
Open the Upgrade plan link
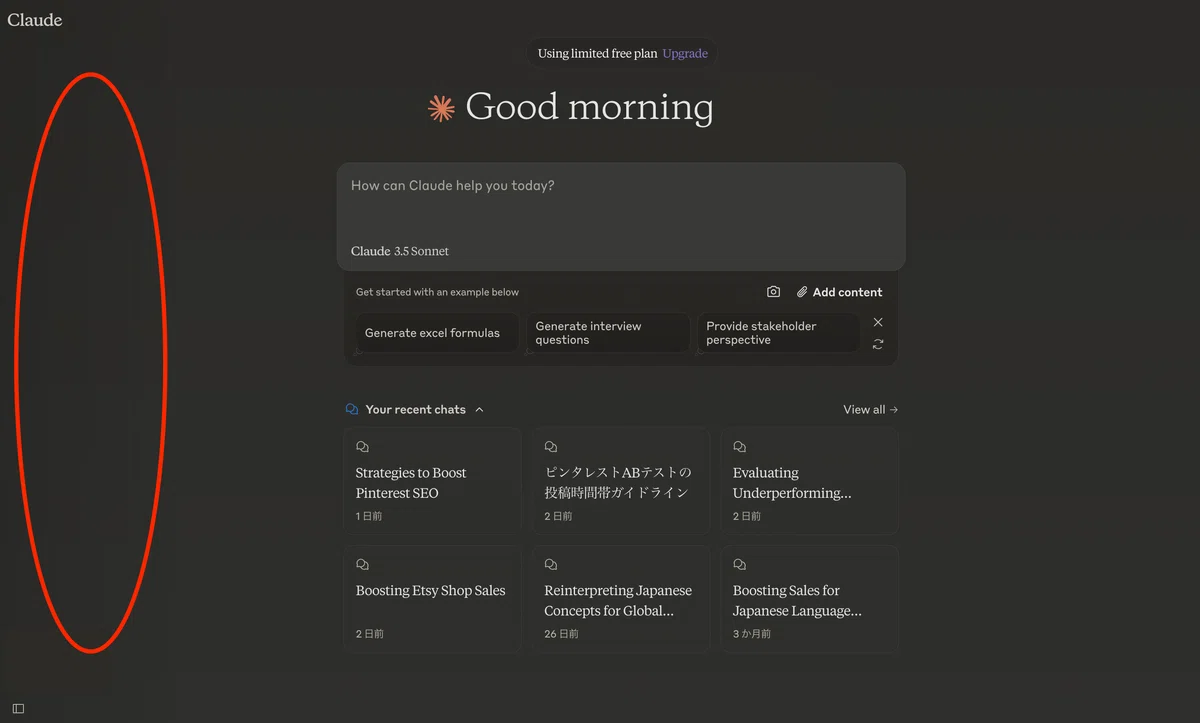(685, 54)
